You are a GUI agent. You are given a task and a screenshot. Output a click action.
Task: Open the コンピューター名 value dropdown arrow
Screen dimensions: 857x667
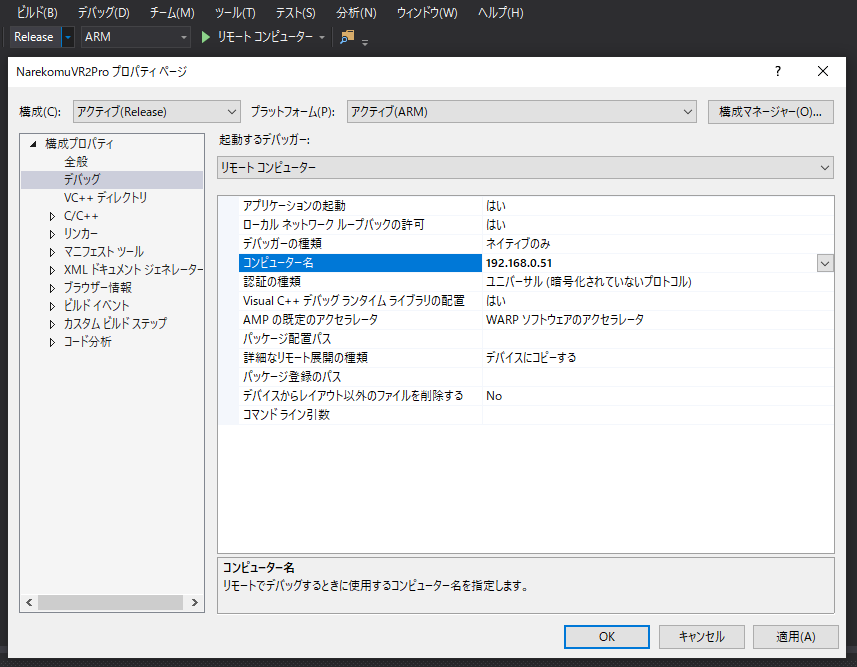[825, 263]
